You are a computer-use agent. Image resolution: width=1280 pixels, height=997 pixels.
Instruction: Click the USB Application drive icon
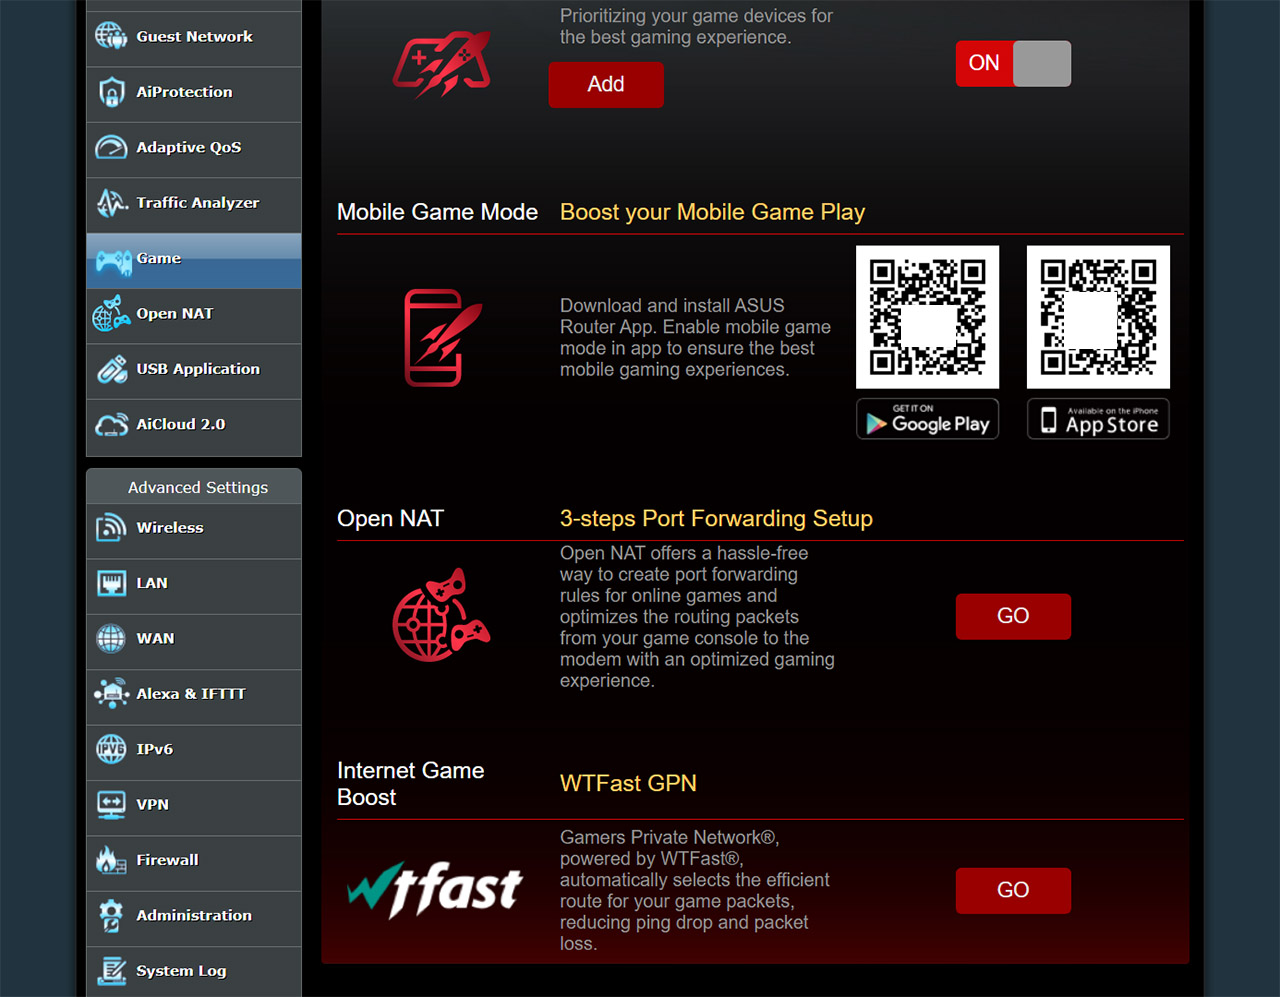coord(111,369)
